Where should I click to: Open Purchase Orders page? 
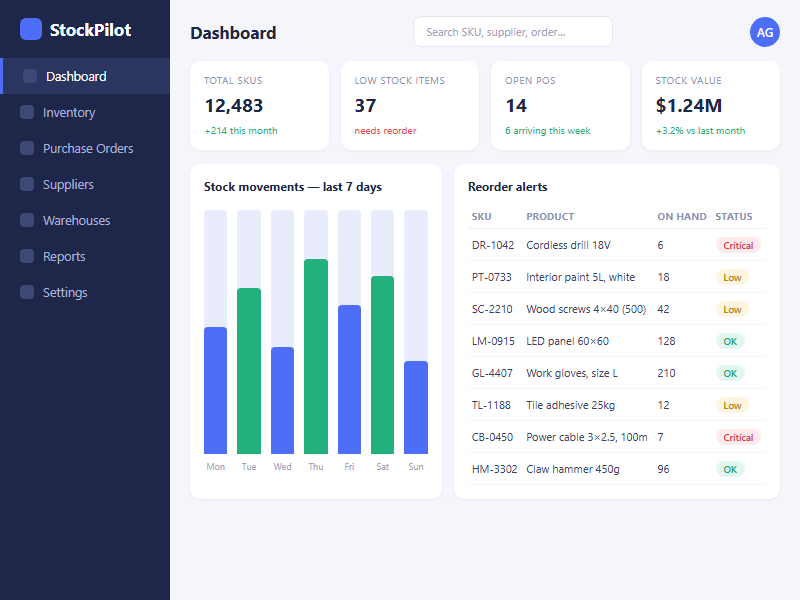85,148
